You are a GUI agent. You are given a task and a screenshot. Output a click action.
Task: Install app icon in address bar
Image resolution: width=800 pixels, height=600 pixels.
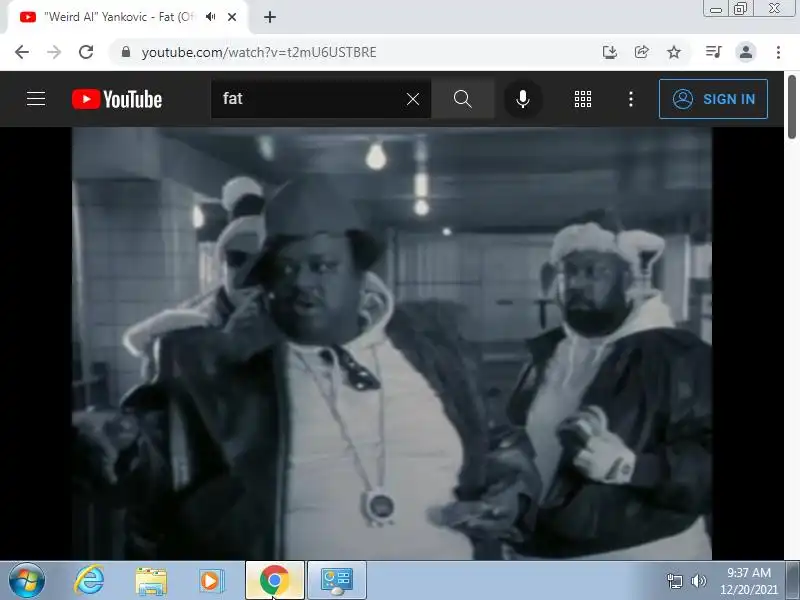(x=610, y=52)
